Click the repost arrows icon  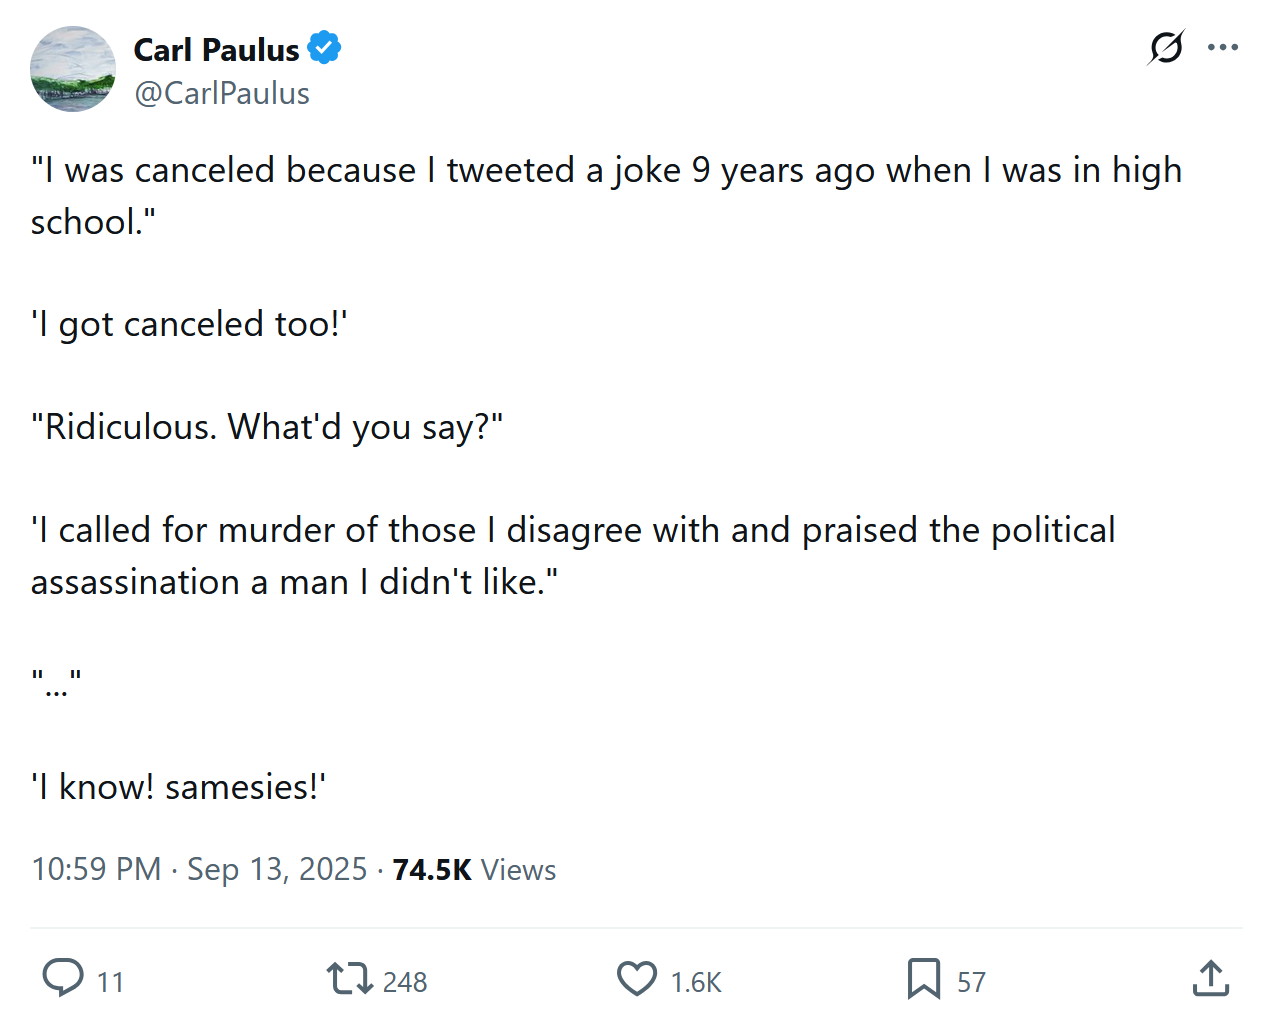pos(349,978)
